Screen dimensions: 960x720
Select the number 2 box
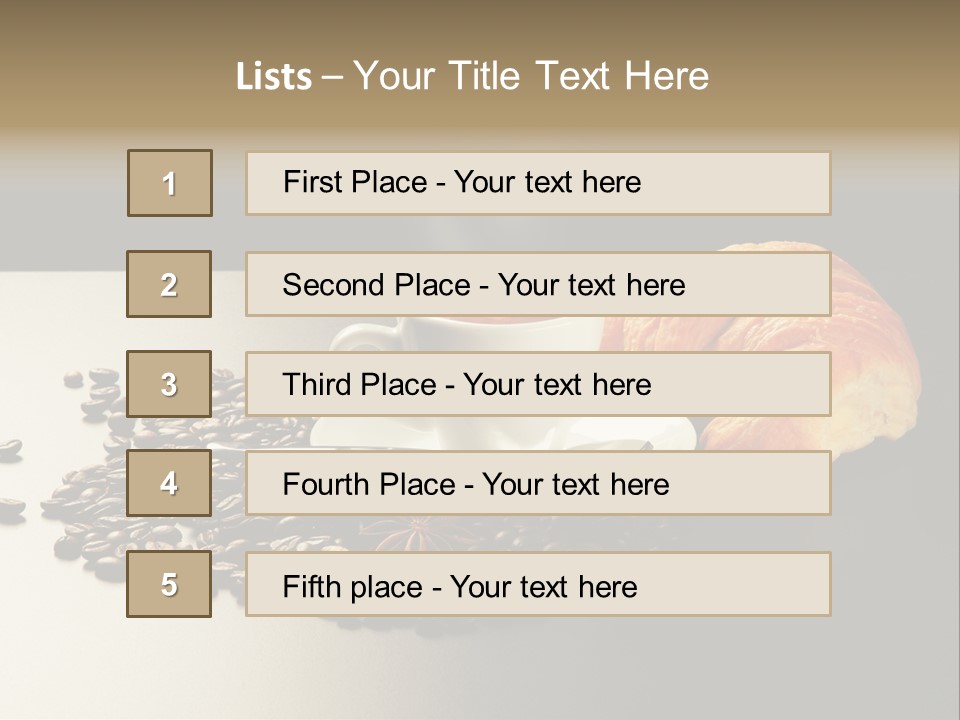pyautogui.click(x=169, y=284)
